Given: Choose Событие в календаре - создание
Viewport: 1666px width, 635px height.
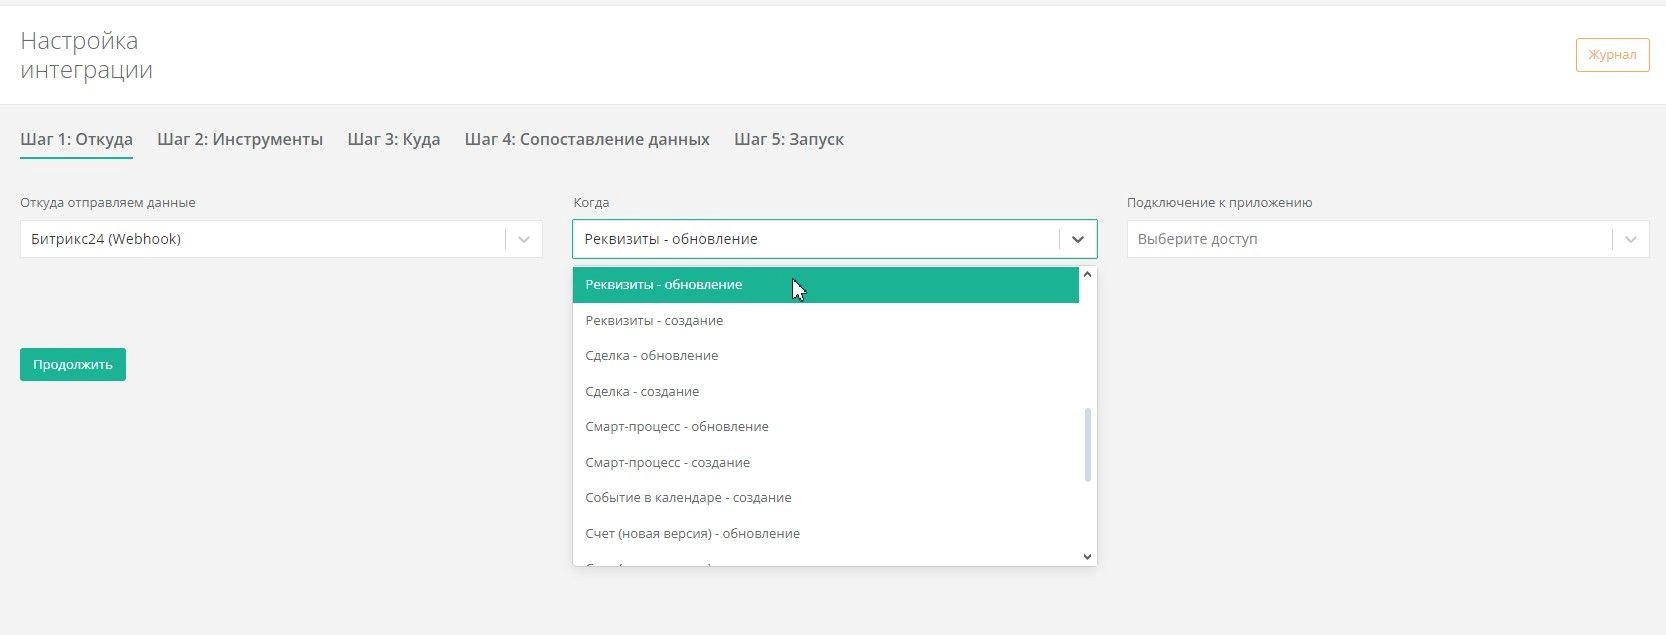Looking at the screenshot, I should click(688, 498).
